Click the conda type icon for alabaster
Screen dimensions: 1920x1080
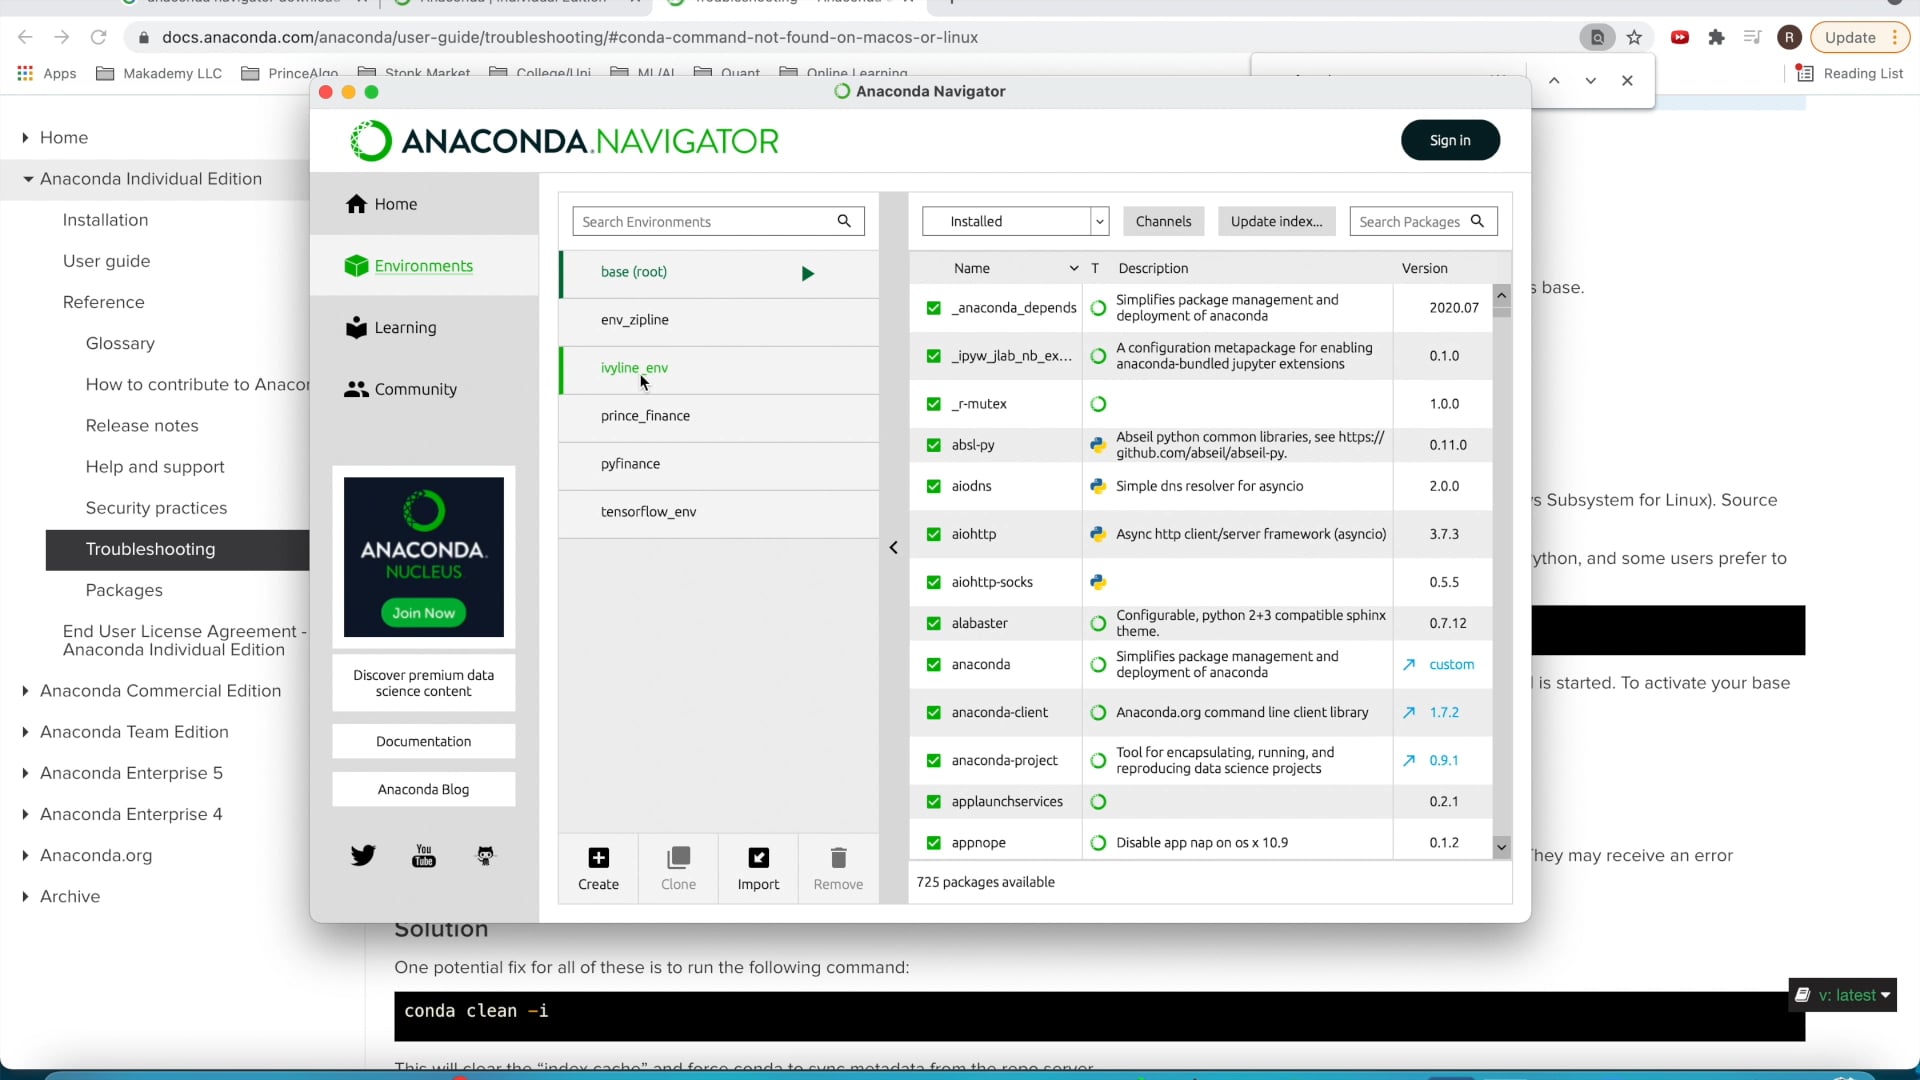click(x=1098, y=623)
